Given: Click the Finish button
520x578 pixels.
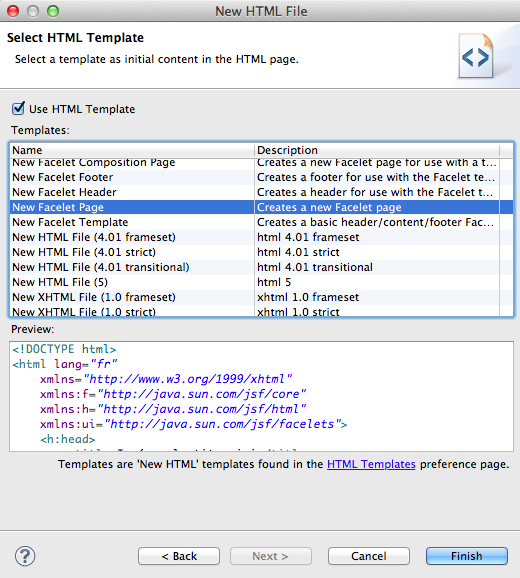Looking at the screenshot, I should point(467,556).
